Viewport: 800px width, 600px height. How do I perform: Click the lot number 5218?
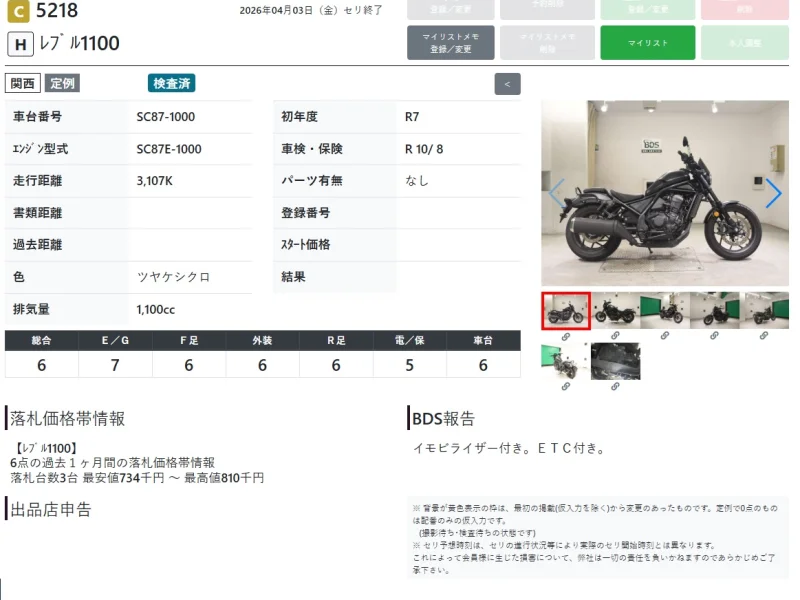point(57,11)
